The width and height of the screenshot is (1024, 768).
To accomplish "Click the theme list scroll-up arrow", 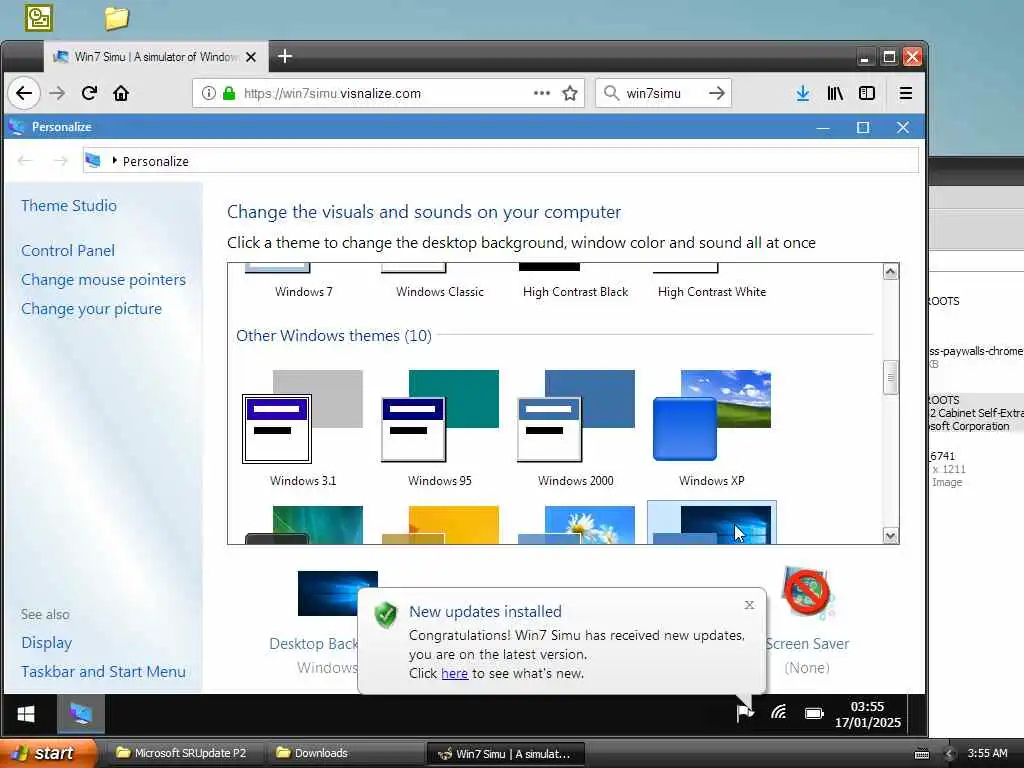I will pos(890,272).
